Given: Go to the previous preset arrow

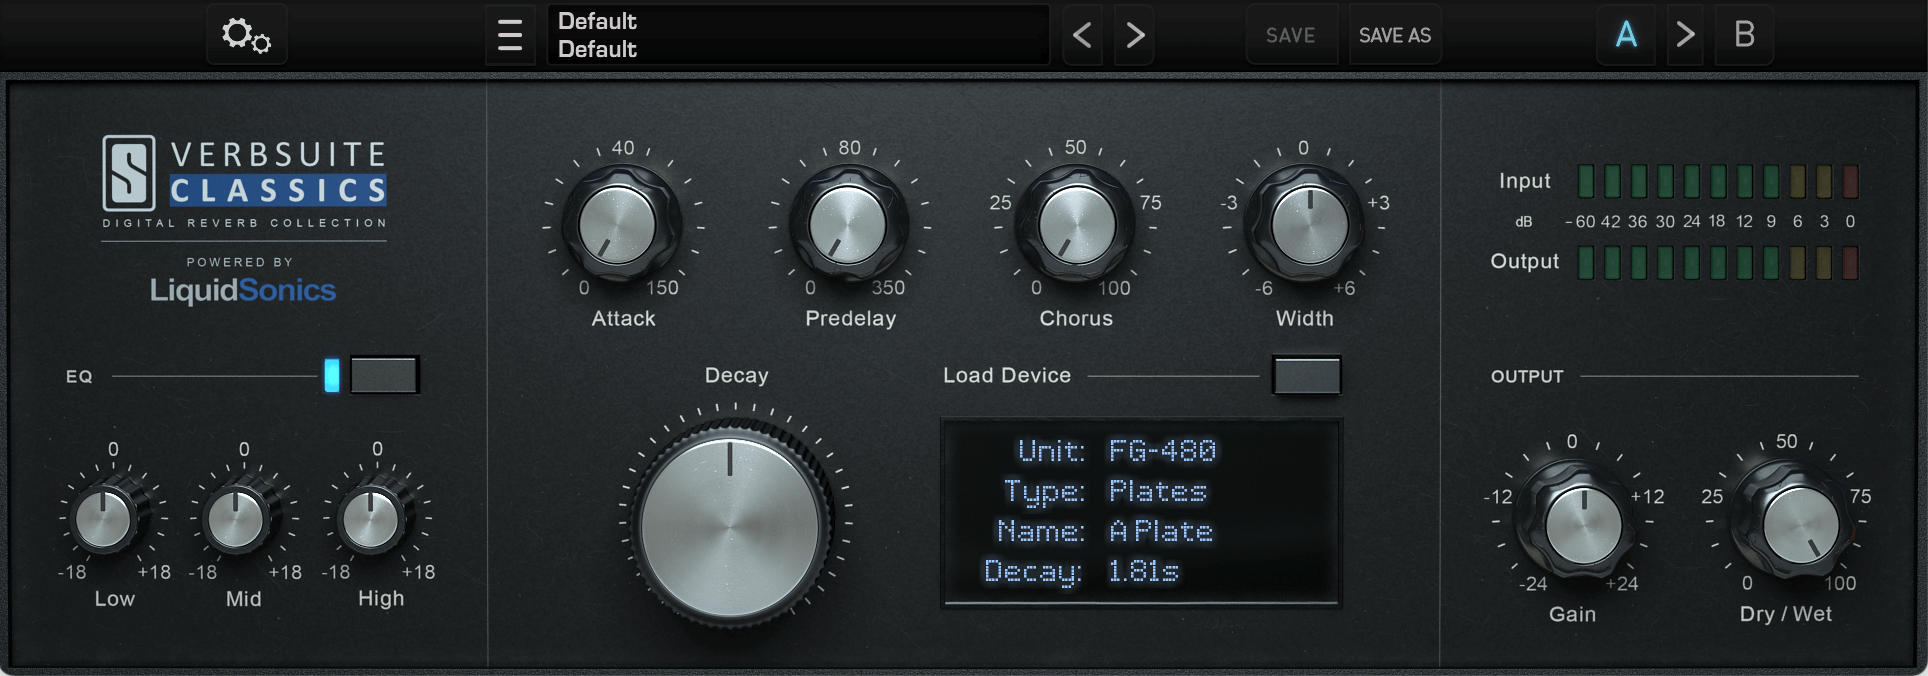Looking at the screenshot, I should pos(1082,35).
